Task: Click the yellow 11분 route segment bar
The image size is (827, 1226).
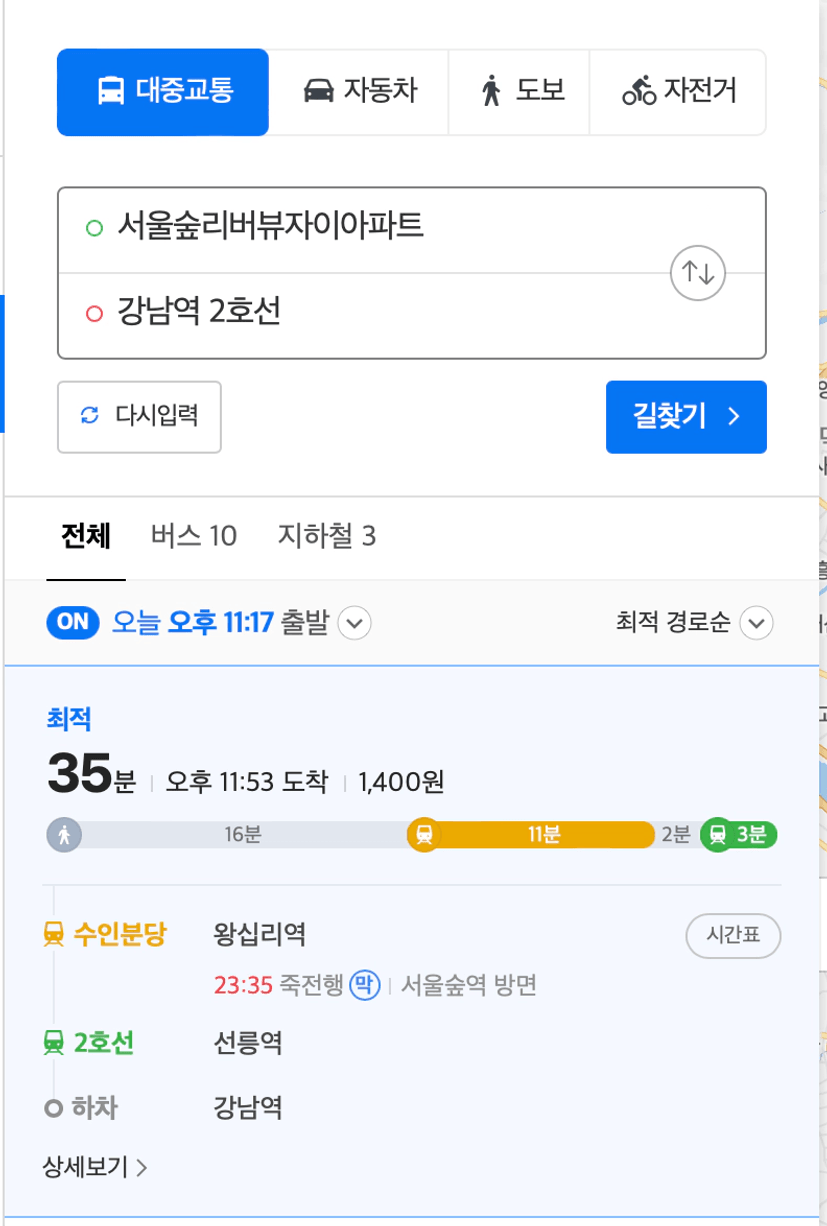Action: click(x=544, y=835)
